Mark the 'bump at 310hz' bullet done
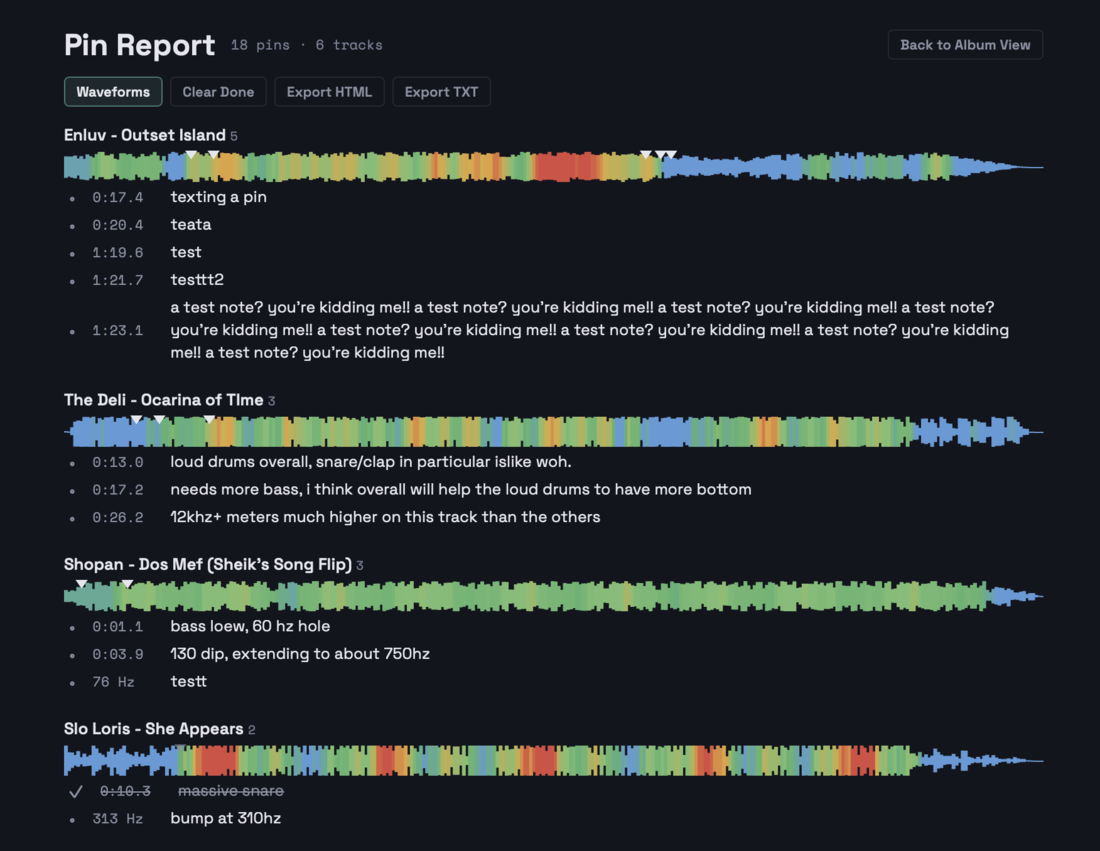The image size is (1100, 851). click(72, 819)
